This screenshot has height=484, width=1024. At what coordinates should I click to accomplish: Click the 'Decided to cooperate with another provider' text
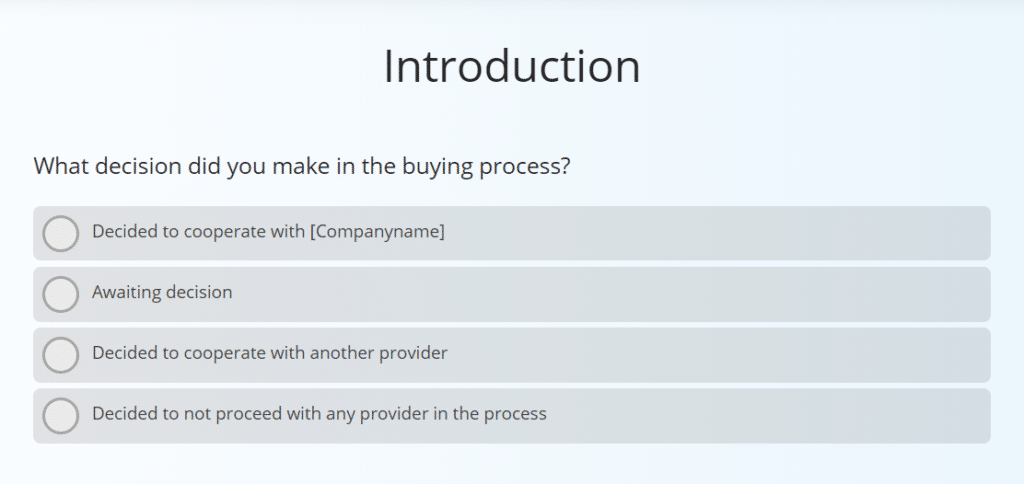(269, 353)
